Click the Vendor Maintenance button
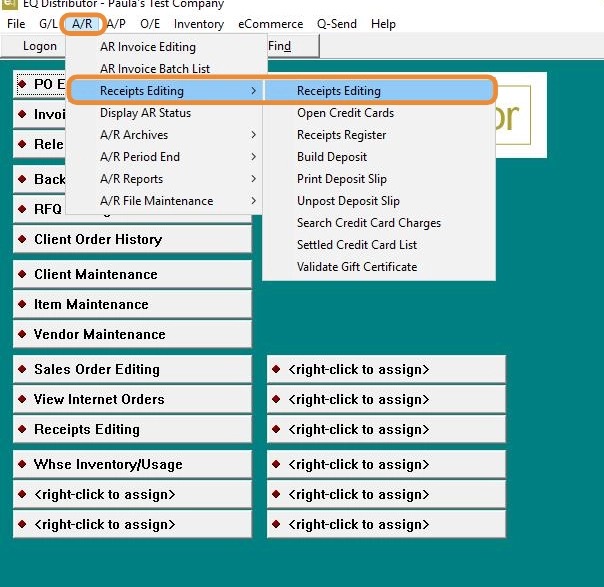This screenshot has width=604, height=587. [x=132, y=334]
